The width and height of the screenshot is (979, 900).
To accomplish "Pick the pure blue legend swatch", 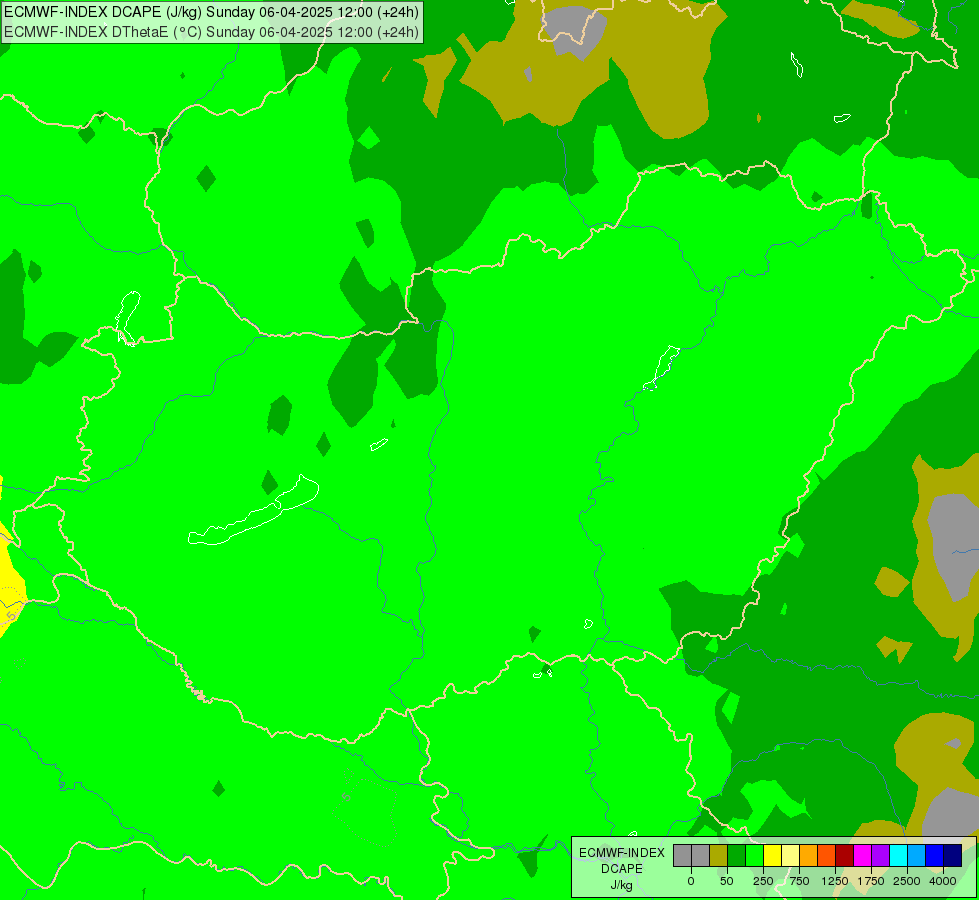I will coord(935,856).
